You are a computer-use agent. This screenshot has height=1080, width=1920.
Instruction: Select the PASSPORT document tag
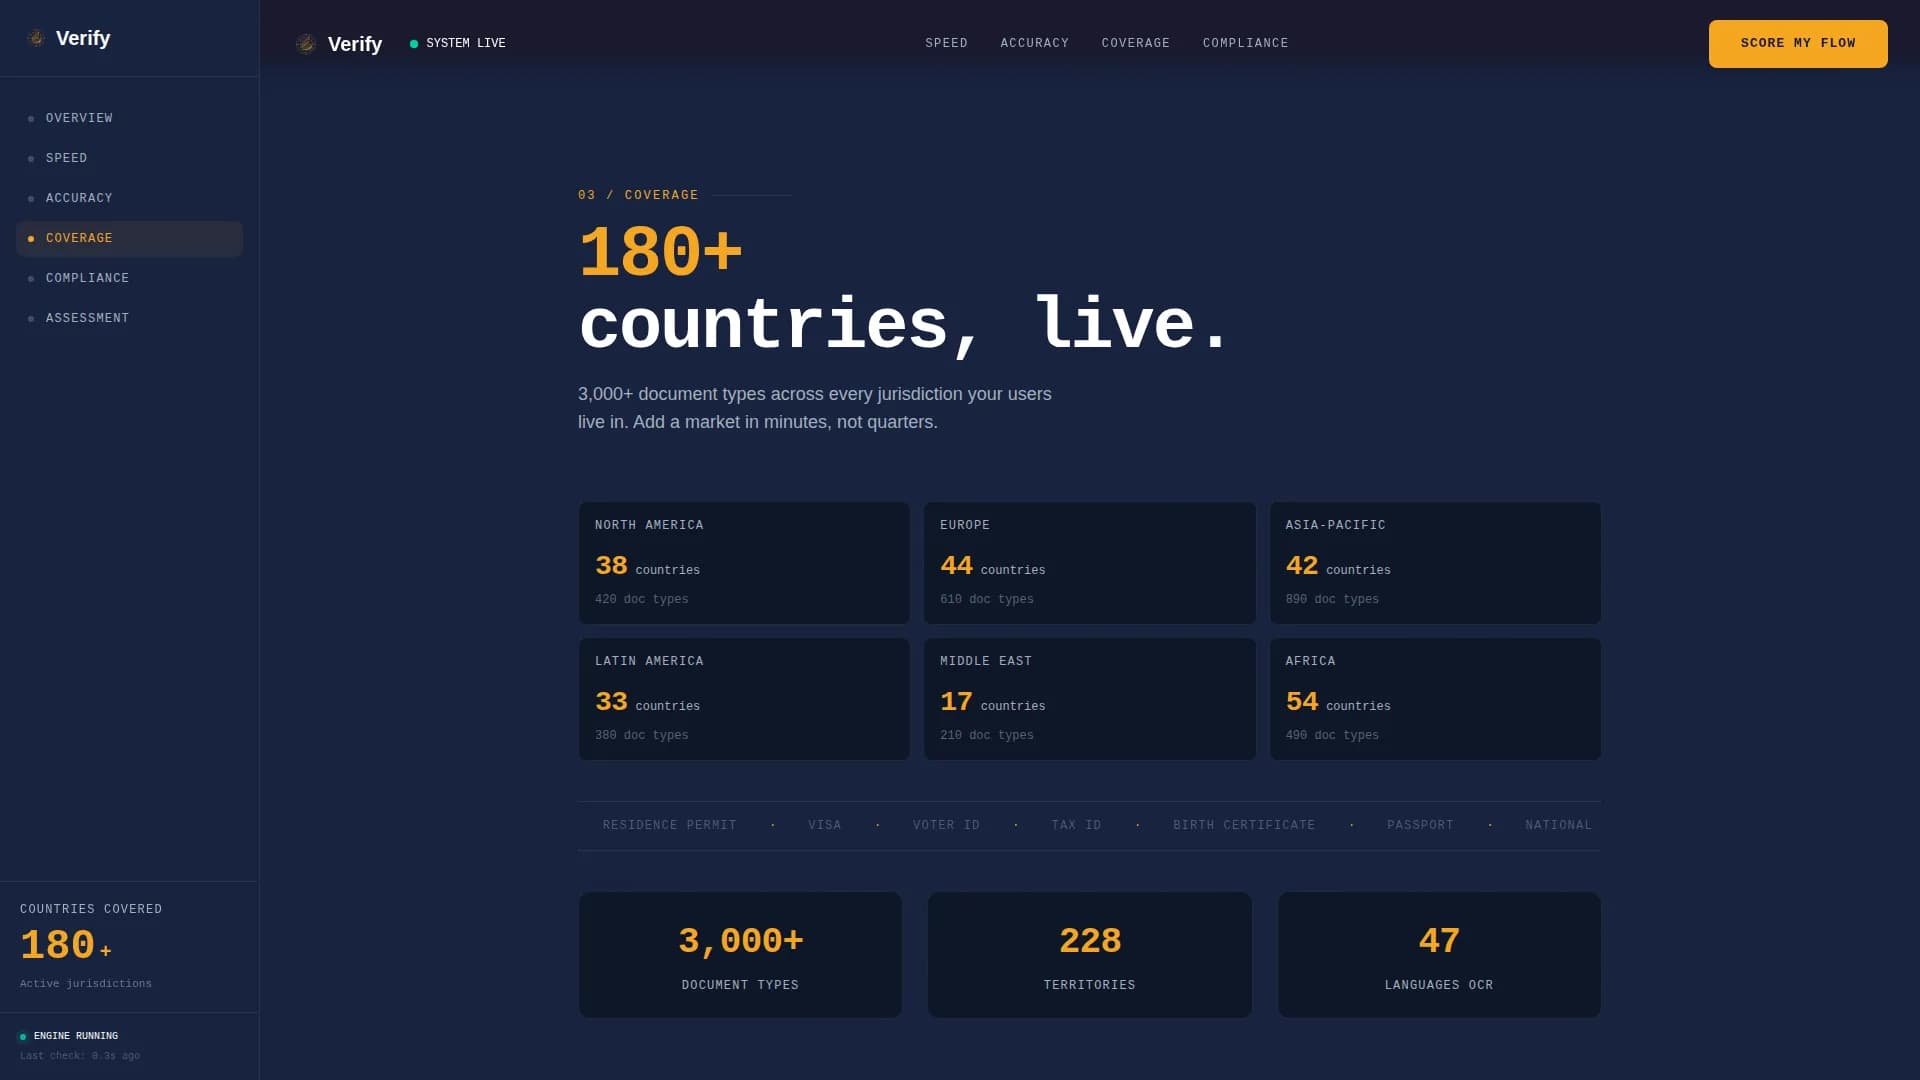[x=1421, y=825]
